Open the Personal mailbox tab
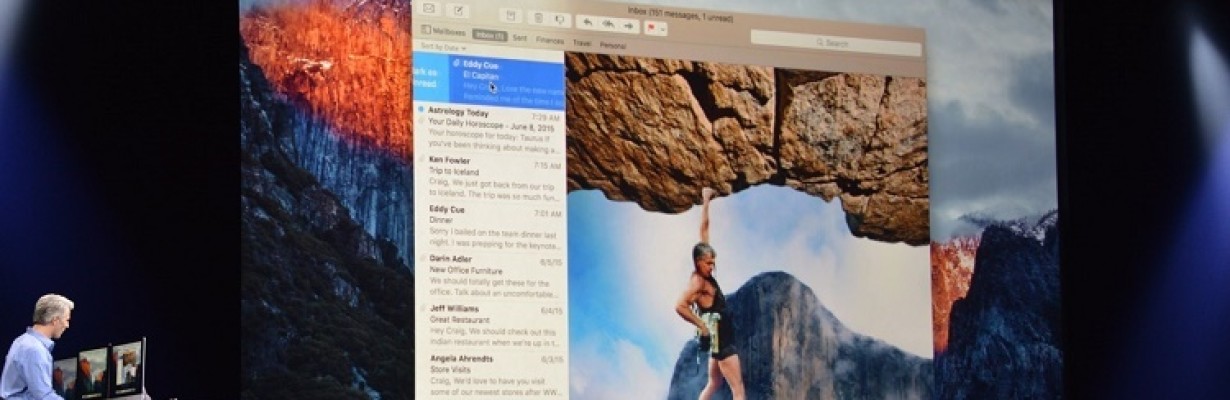Image resolution: width=1230 pixels, height=400 pixels. 613,45
